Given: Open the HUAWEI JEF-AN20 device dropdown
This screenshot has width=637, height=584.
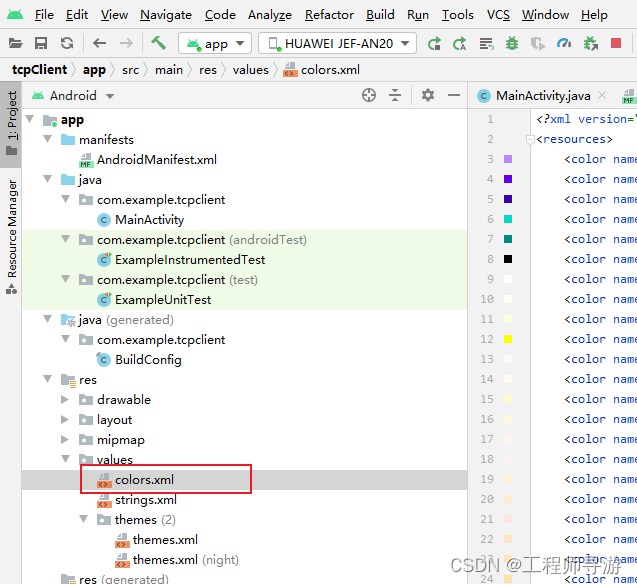Looking at the screenshot, I should pos(338,43).
